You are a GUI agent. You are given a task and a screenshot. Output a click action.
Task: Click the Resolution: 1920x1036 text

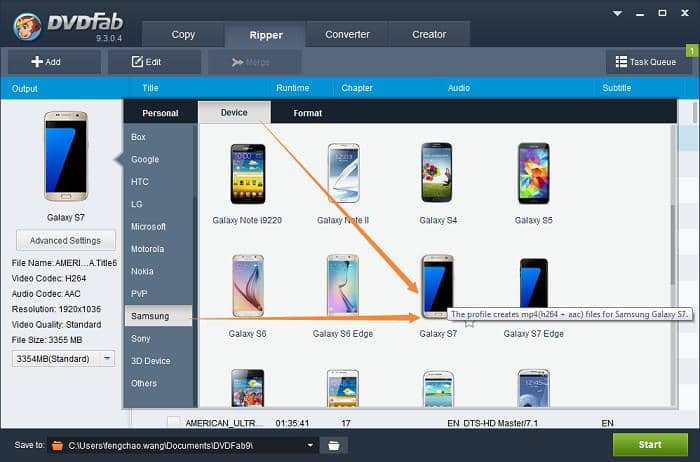pos(56,309)
